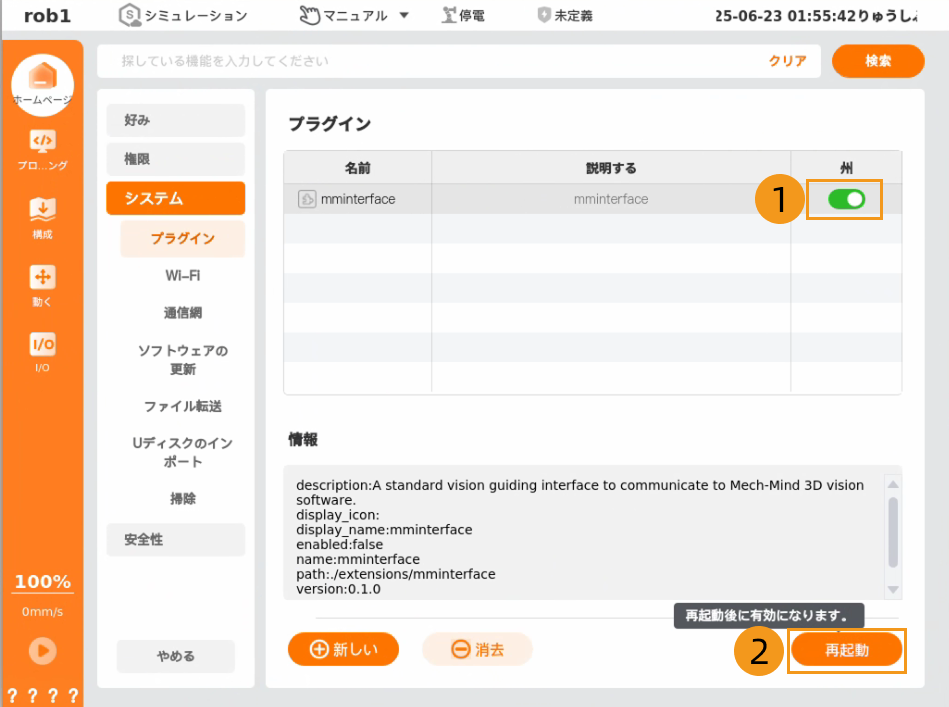The height and width of the screenshot is (707, 949).
Task: Expand the 権限 permissions section
Action: [x=176, y=159]
